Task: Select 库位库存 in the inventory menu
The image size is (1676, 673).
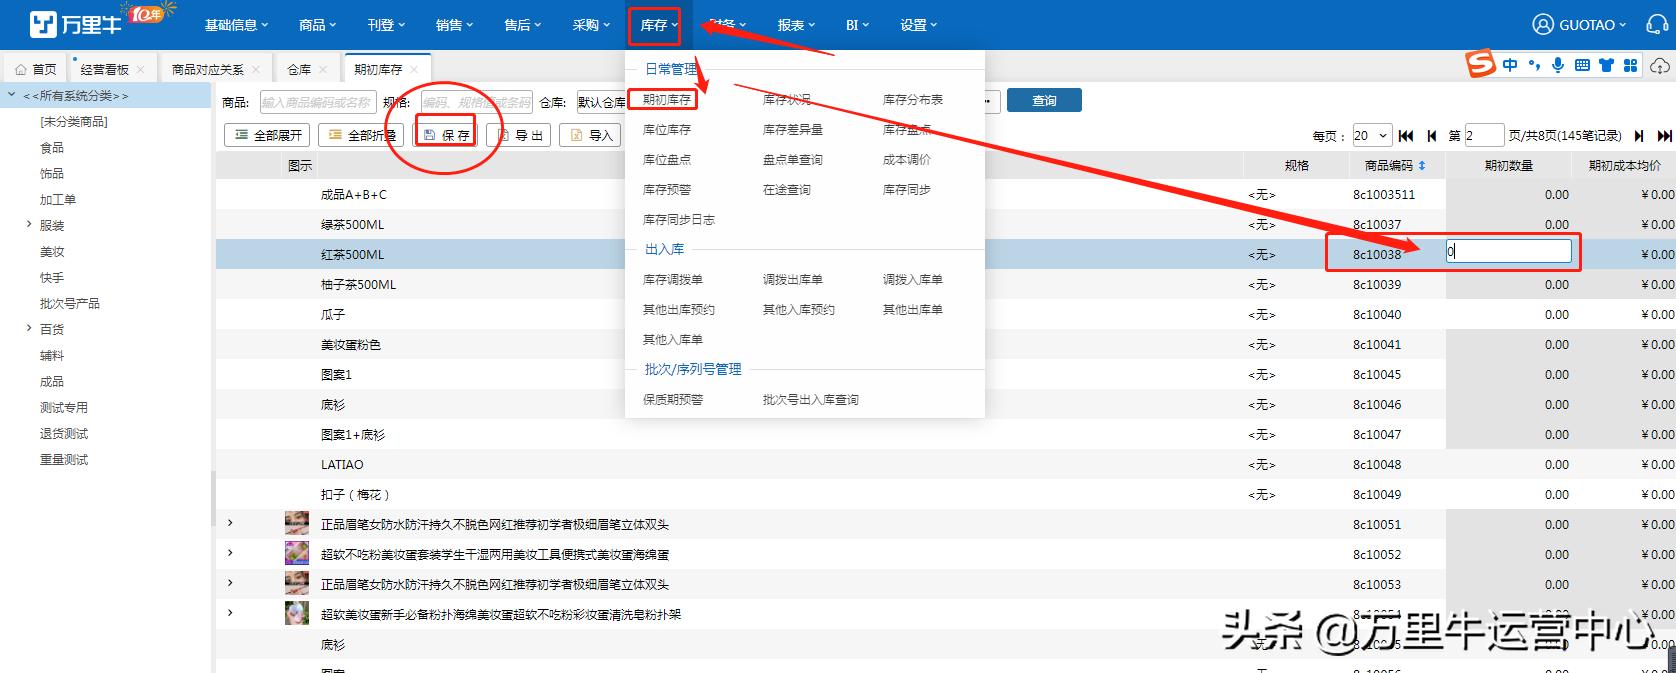Action: (x=666, y=130)
